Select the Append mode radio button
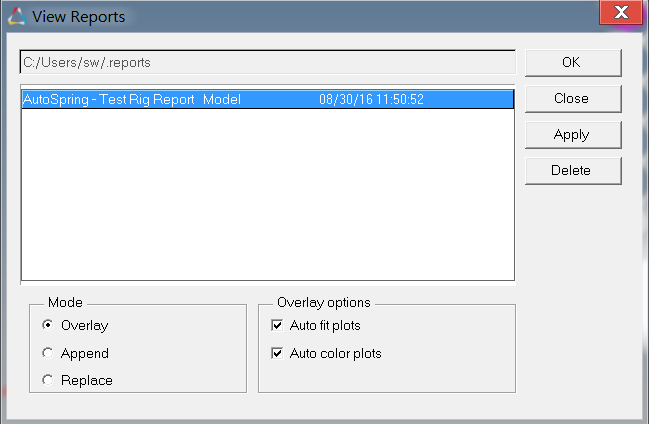The height and width of the screenshot is (424, 650). pyautogui.click(x=48, y=353)
